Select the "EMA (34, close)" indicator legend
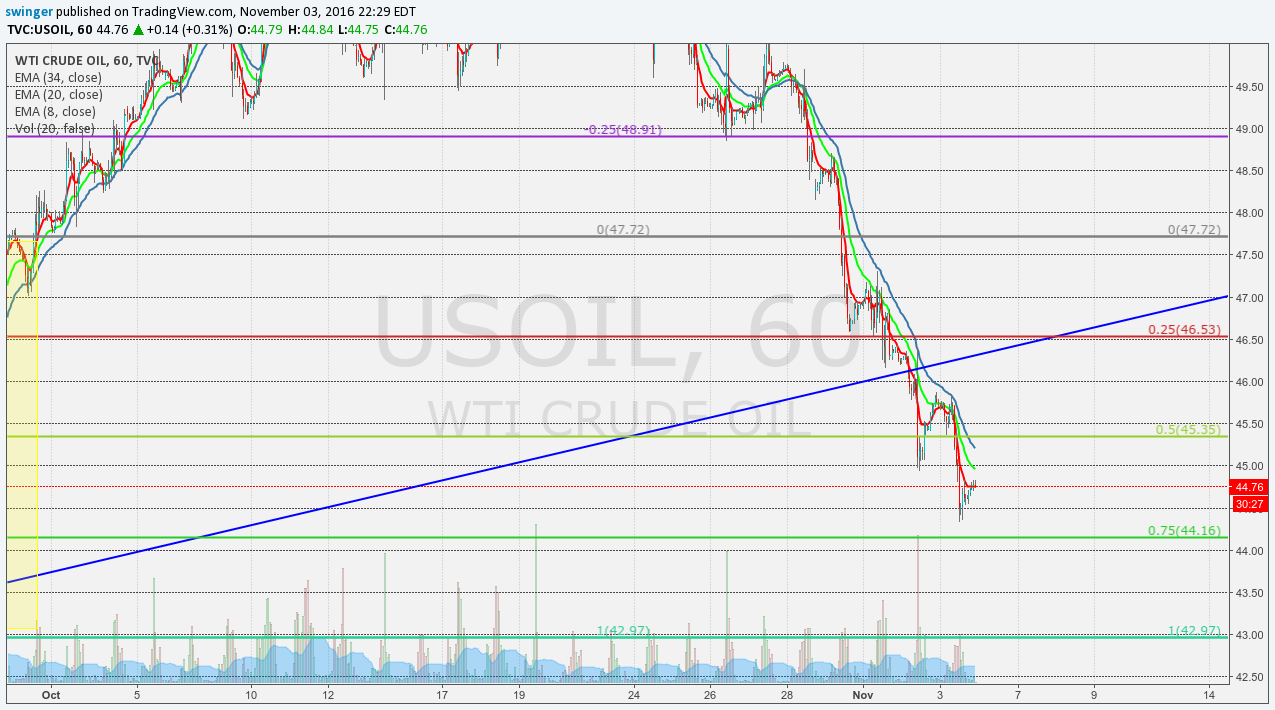1275x710 pixels. 58,77
